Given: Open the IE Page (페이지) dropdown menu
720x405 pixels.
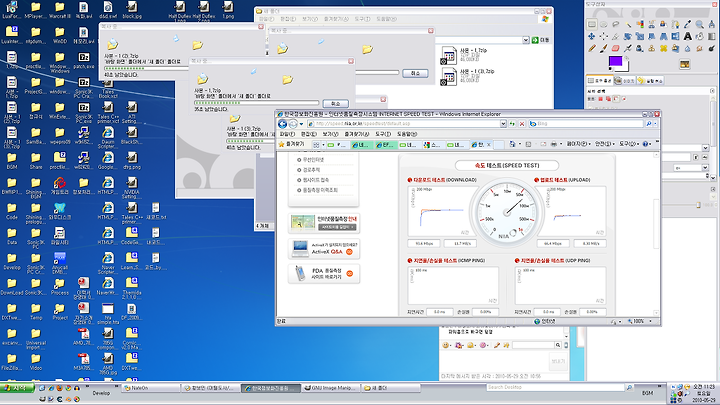Looking at the screenshot, I should [579, 144].
